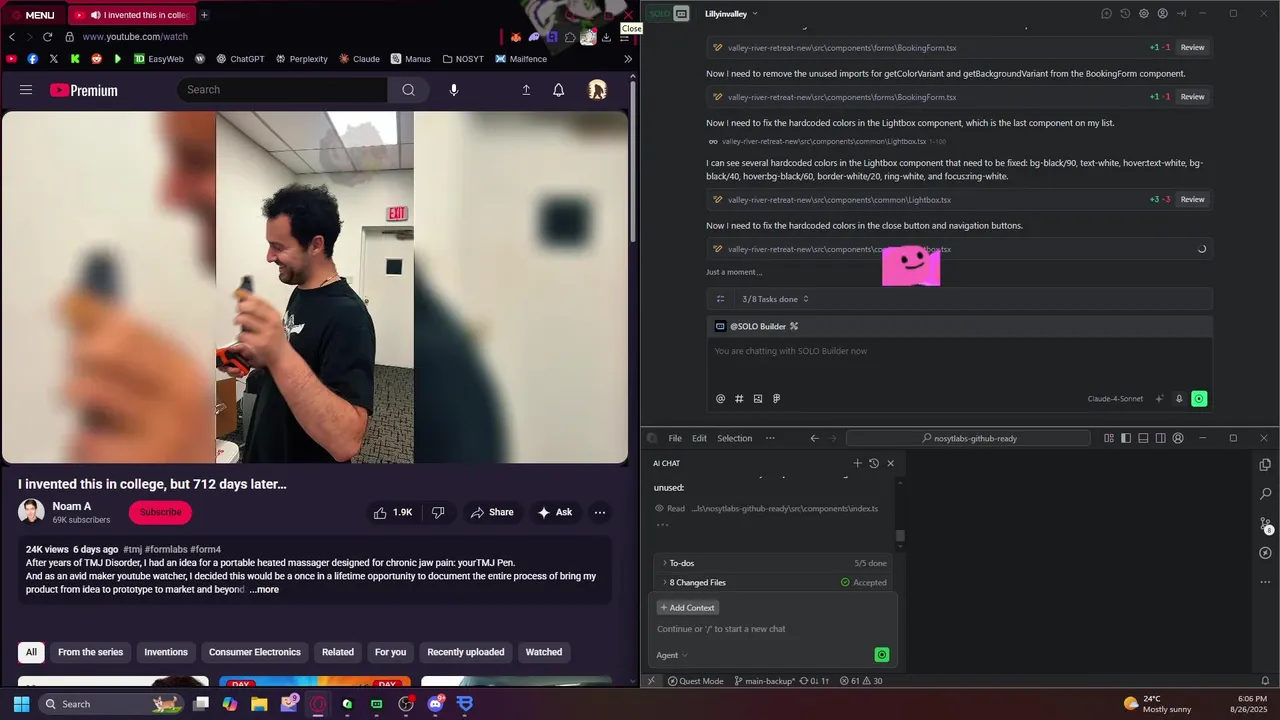Open Discord from the Windows taskbar
Viewport: 1280px width, 720px height.
click(x=435, y=704)
